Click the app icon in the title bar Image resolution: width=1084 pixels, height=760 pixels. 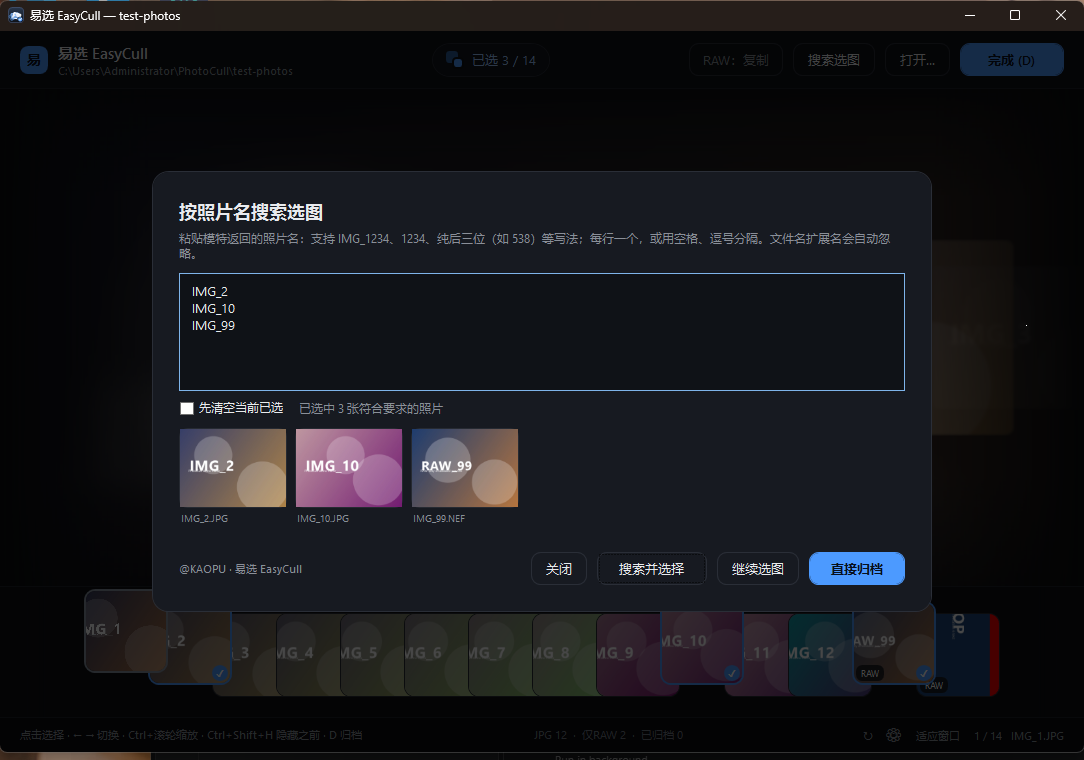pos(15,15)
